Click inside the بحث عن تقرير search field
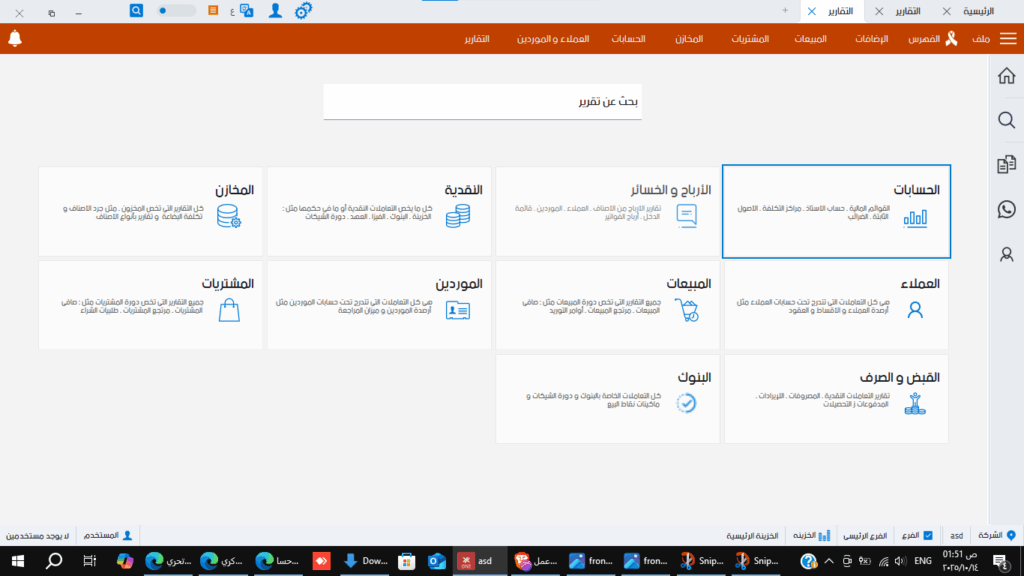 click(x=483, y=101)
